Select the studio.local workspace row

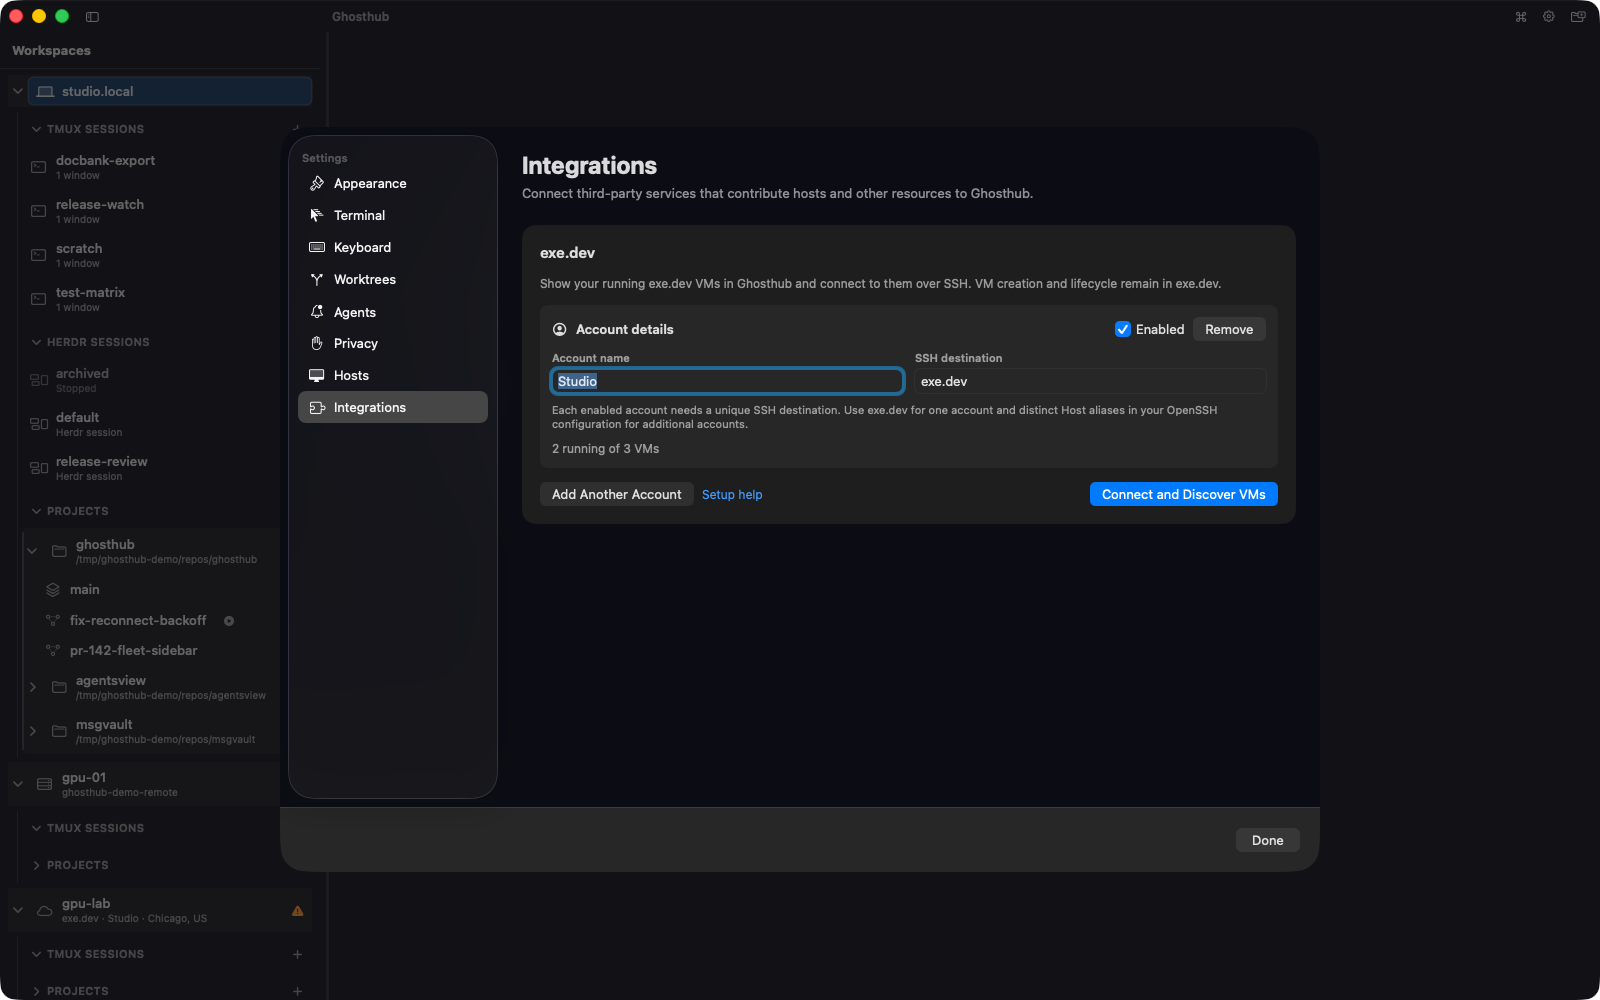170,91
